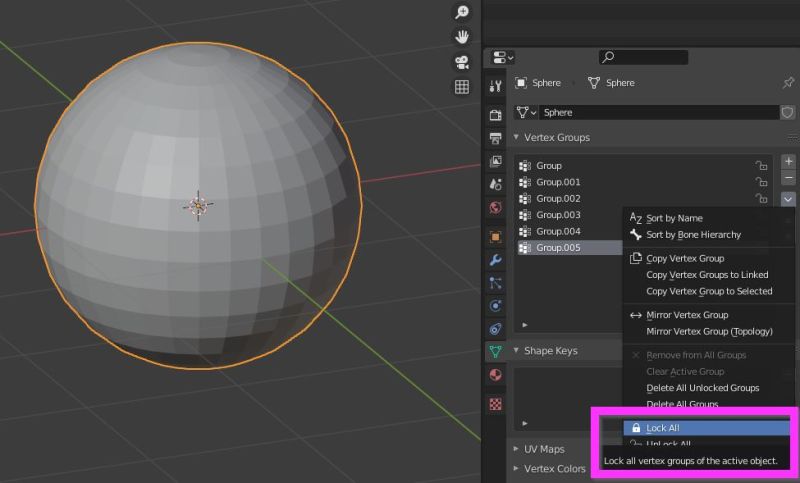Image resolution: width=800 pixels, height=483 pixels.
Task: Toggle lock on vertex group Group.001
Action: 761,182
